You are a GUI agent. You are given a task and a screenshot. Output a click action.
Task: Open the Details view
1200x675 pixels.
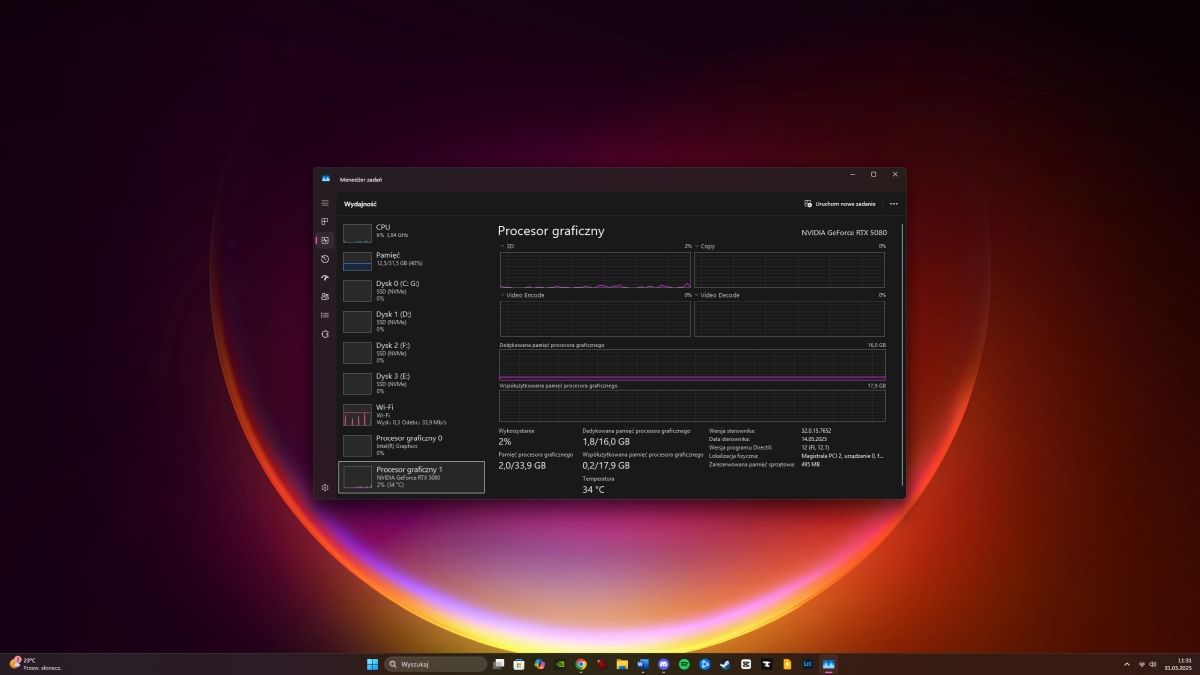click(x=324, y=315)
